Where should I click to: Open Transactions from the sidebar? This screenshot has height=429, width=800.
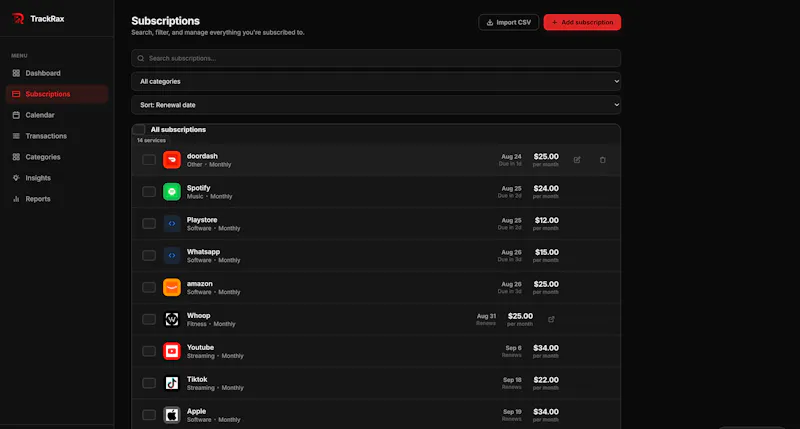click(x=57, y=136)
